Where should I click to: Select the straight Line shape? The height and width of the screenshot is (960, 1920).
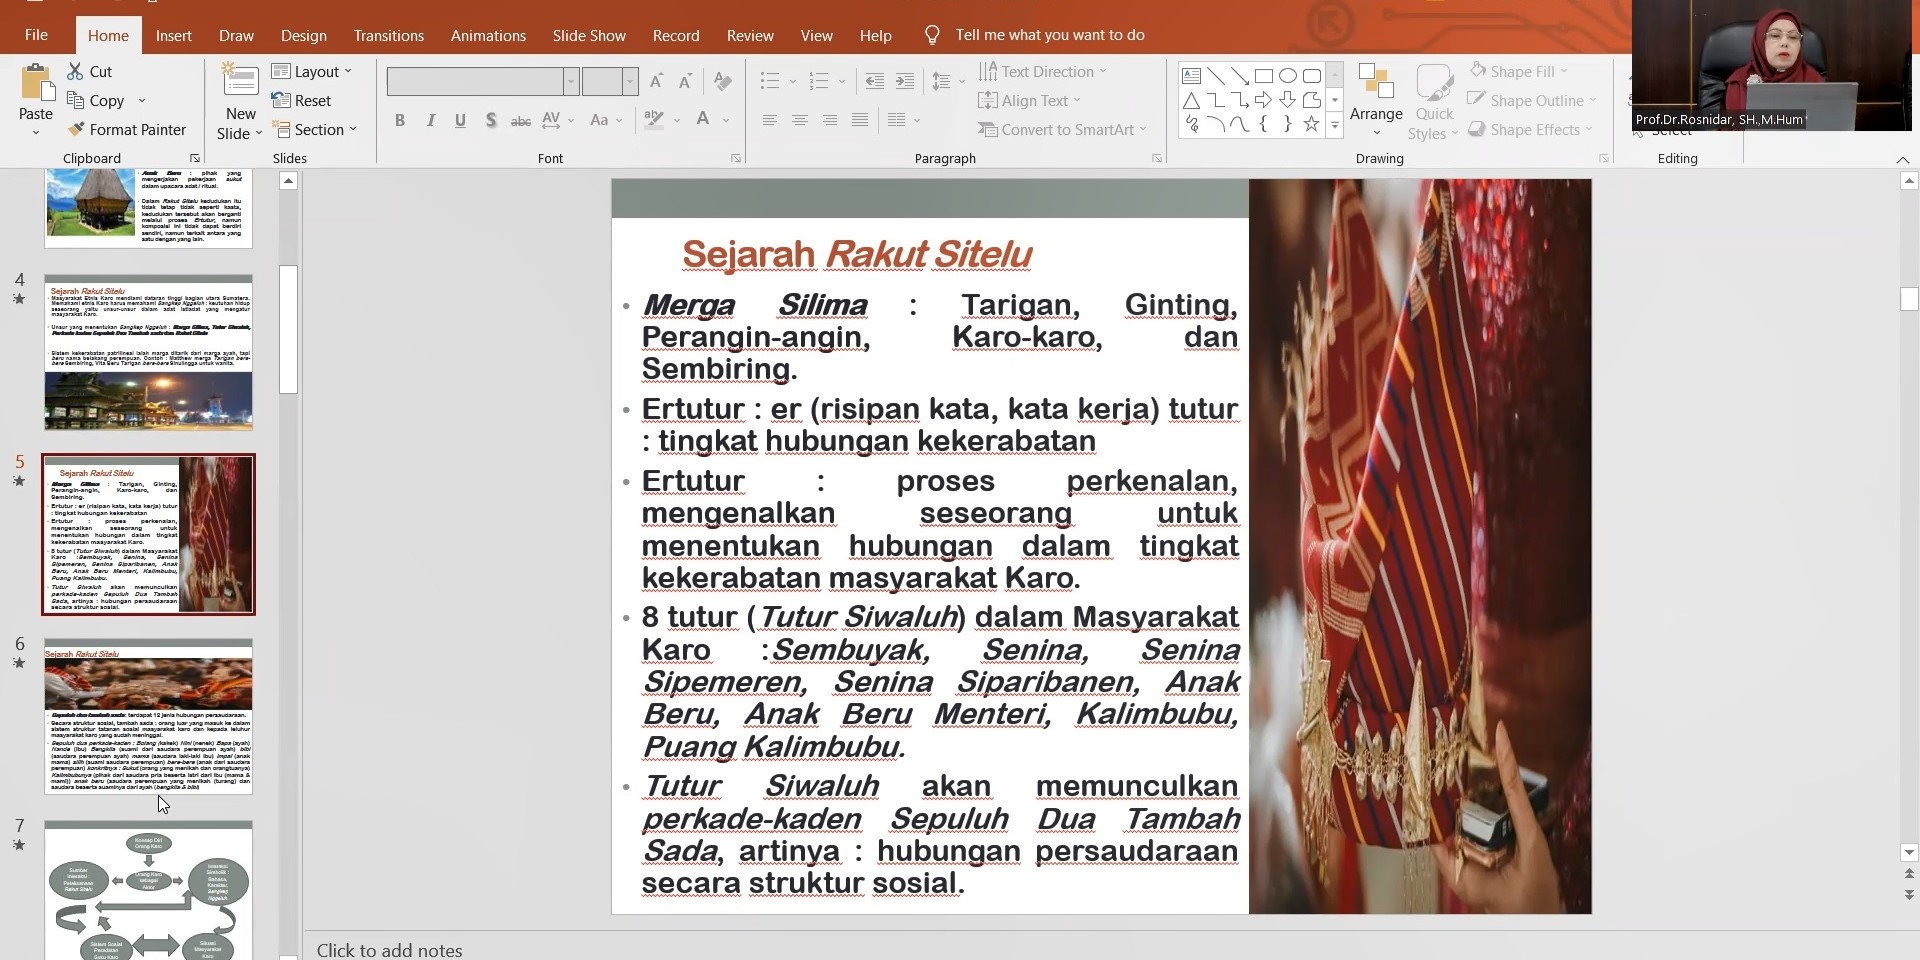tap(1215, 76)
